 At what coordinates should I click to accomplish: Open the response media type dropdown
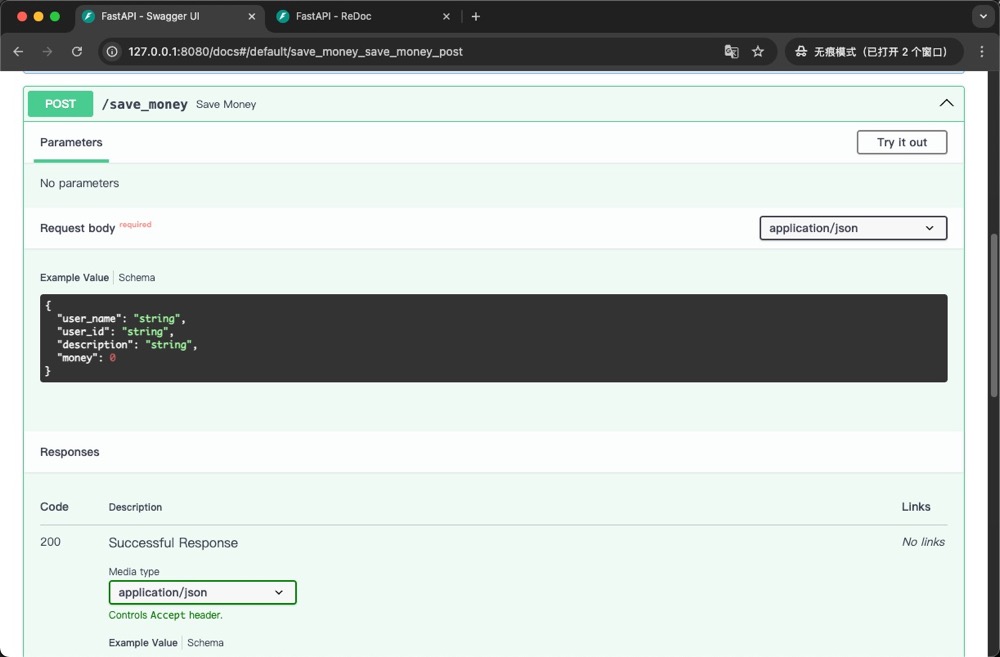(202, 592)
